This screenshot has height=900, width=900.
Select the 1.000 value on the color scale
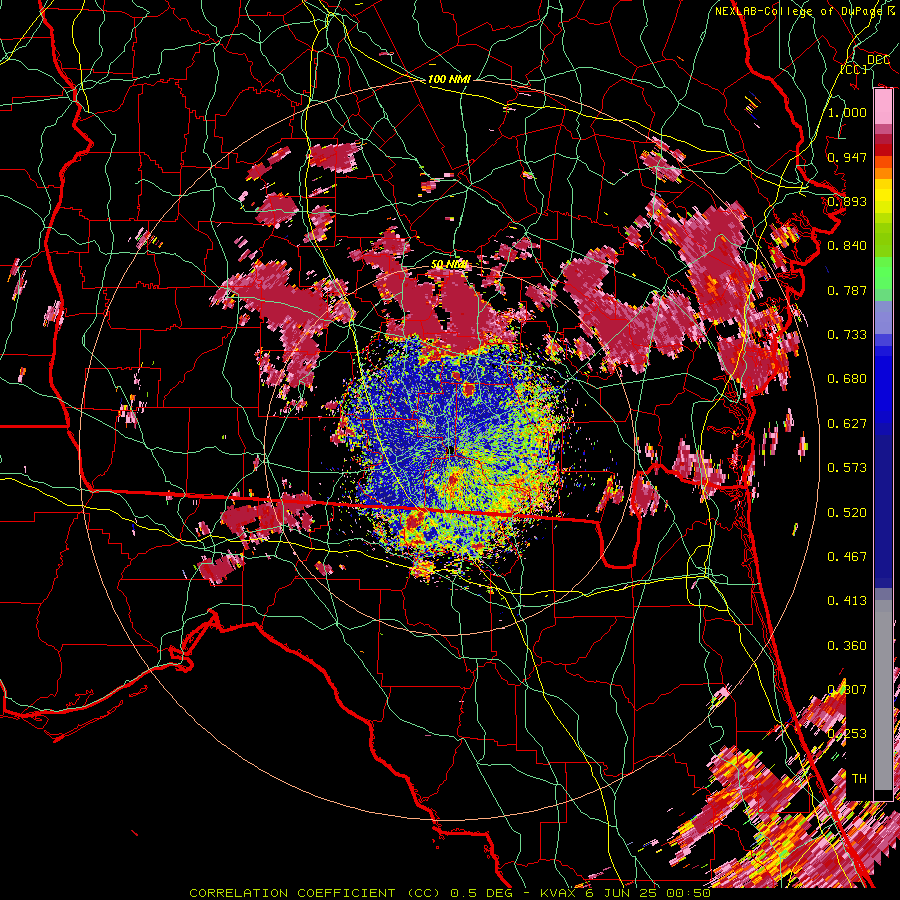tap(847, 112)
